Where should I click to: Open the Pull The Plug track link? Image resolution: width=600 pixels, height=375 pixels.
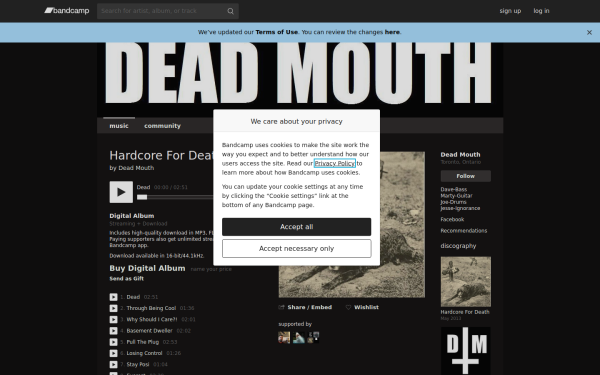pos(143,342)
